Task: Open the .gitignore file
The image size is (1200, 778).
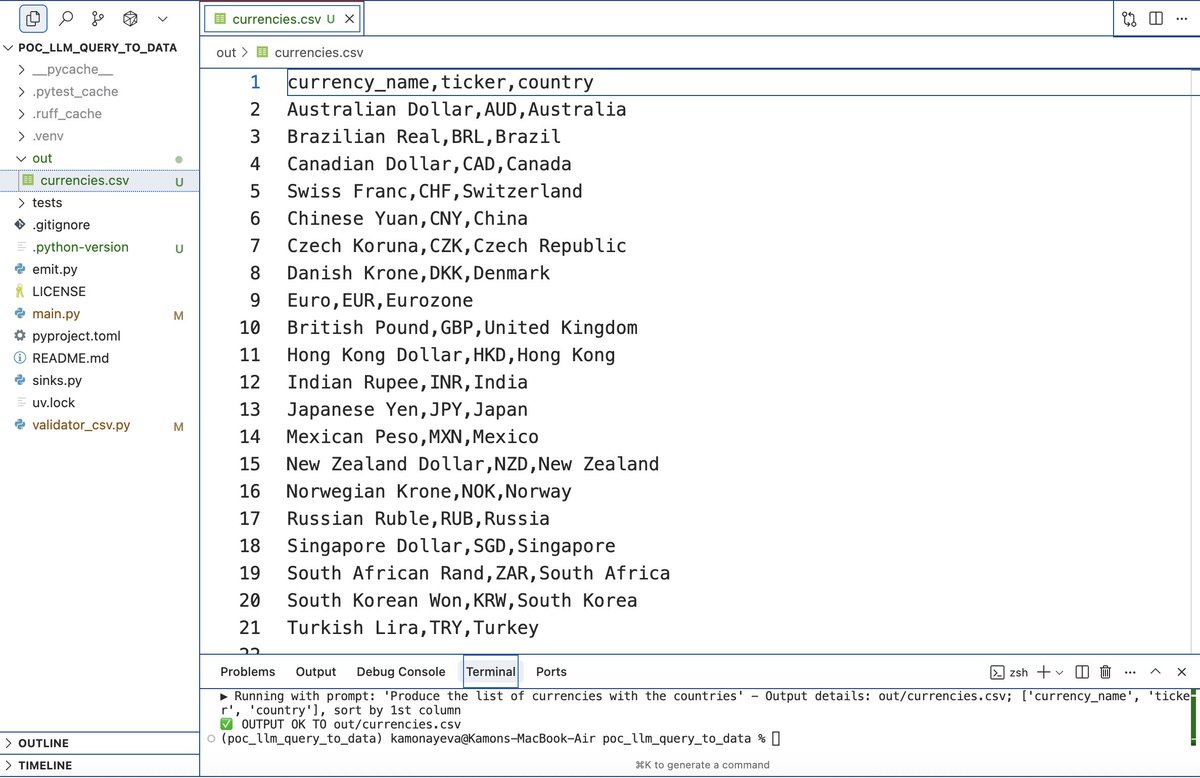Action: coord(61,225)
